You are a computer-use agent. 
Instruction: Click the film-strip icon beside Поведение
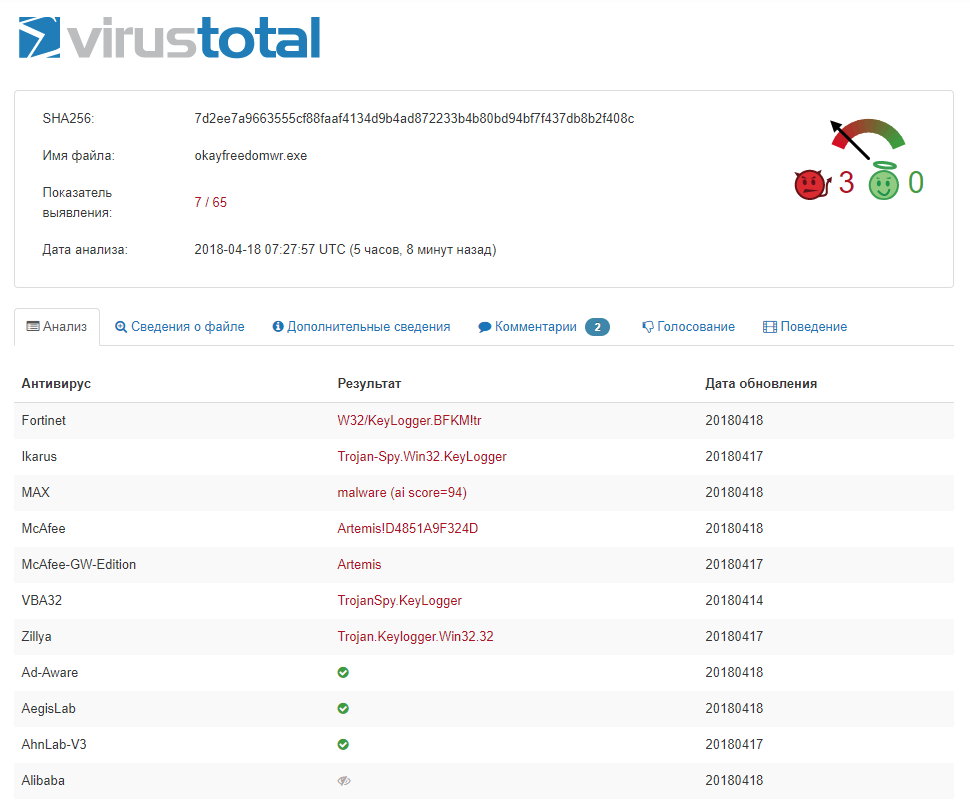click(770, 327)
